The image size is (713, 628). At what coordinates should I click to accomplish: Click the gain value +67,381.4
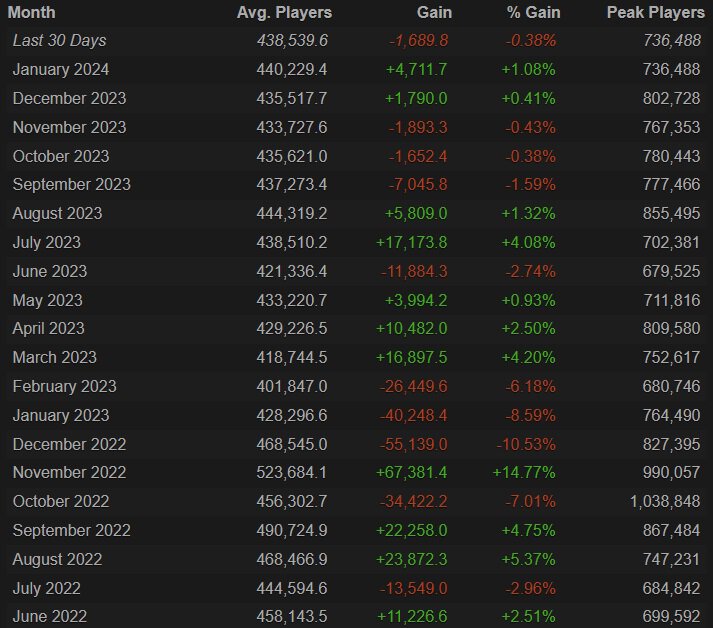(x=412, y=472)
